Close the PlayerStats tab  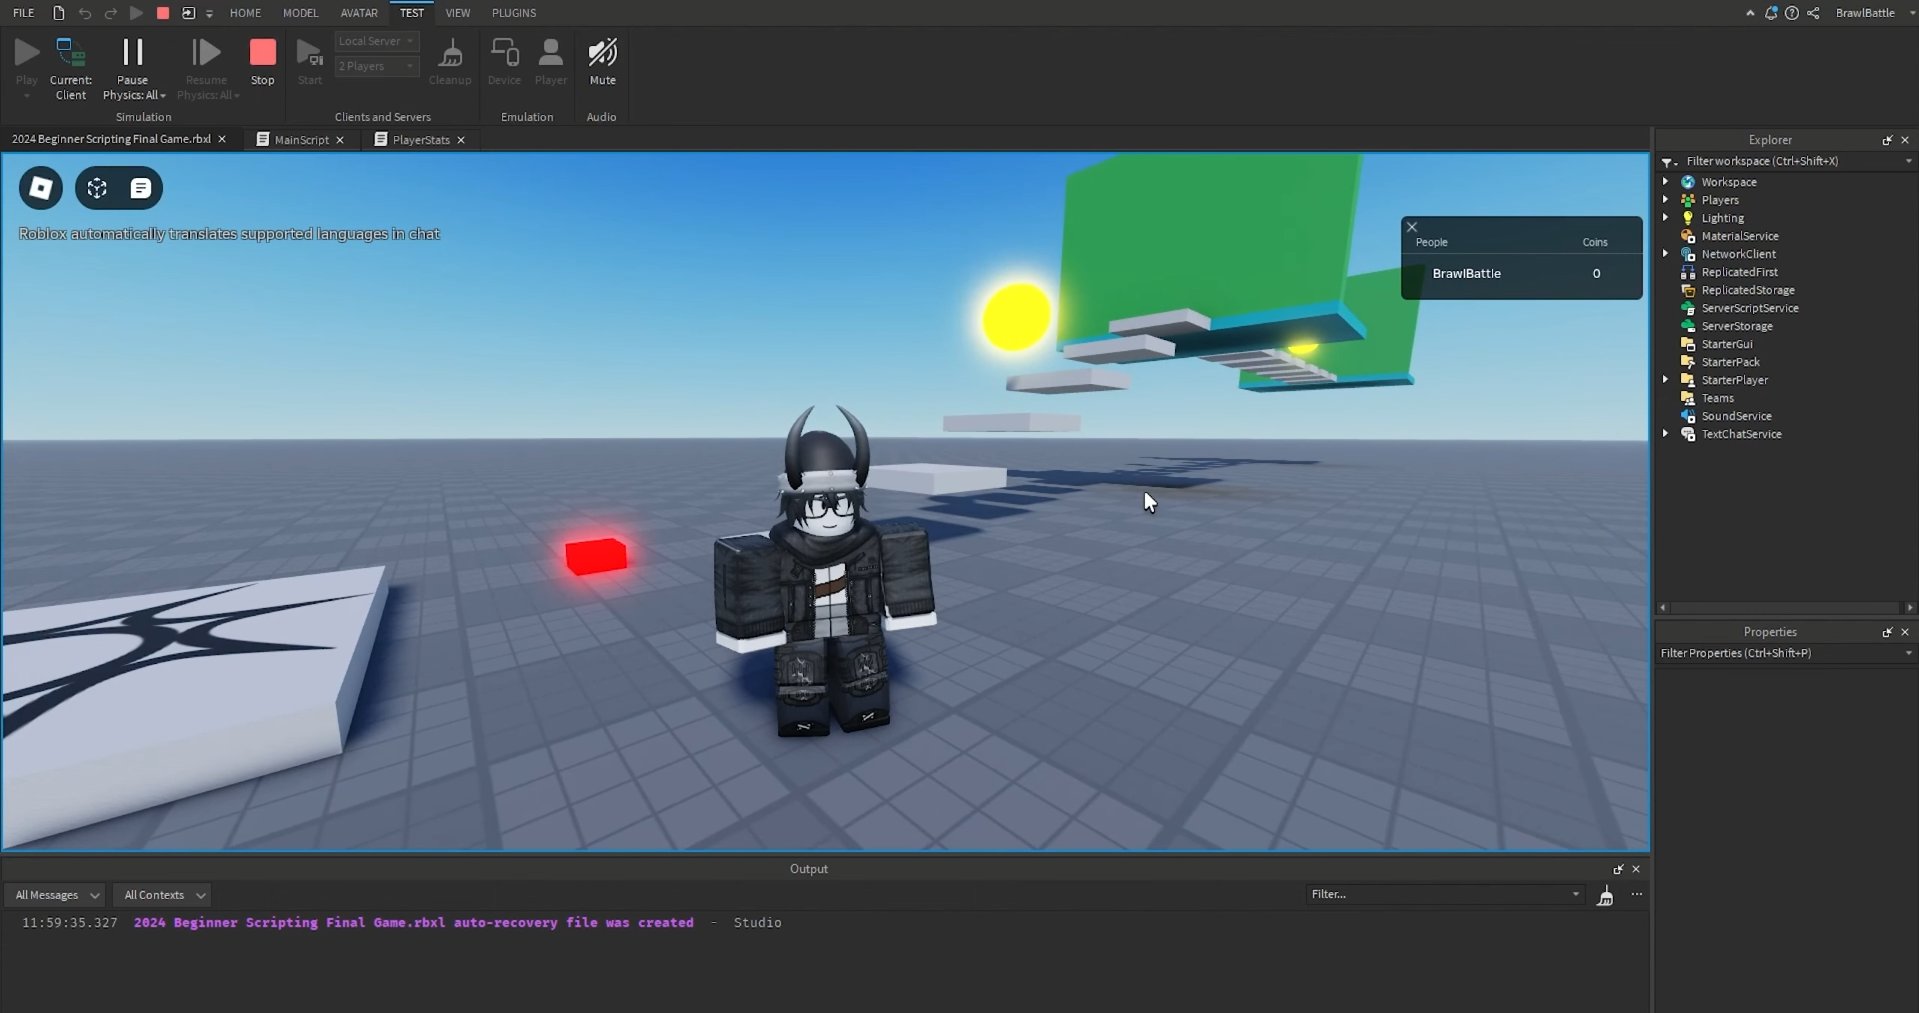coord(461,140)
